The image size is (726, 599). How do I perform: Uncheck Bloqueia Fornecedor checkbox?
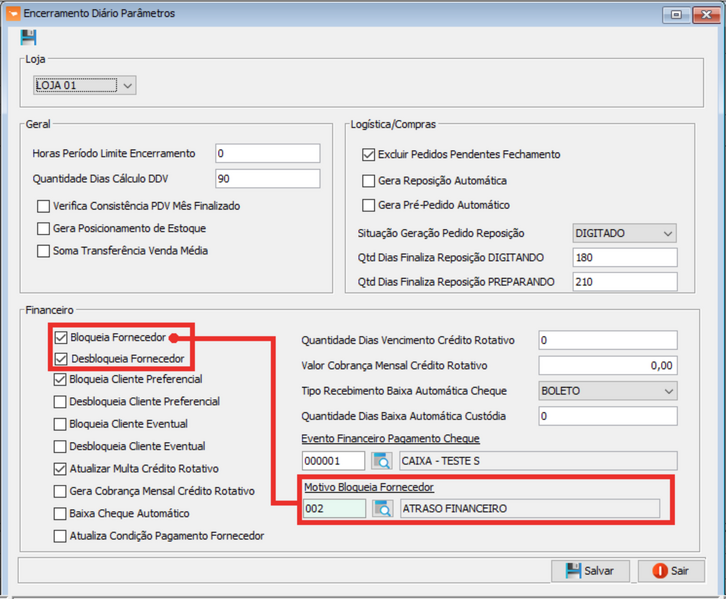point(61,338)
